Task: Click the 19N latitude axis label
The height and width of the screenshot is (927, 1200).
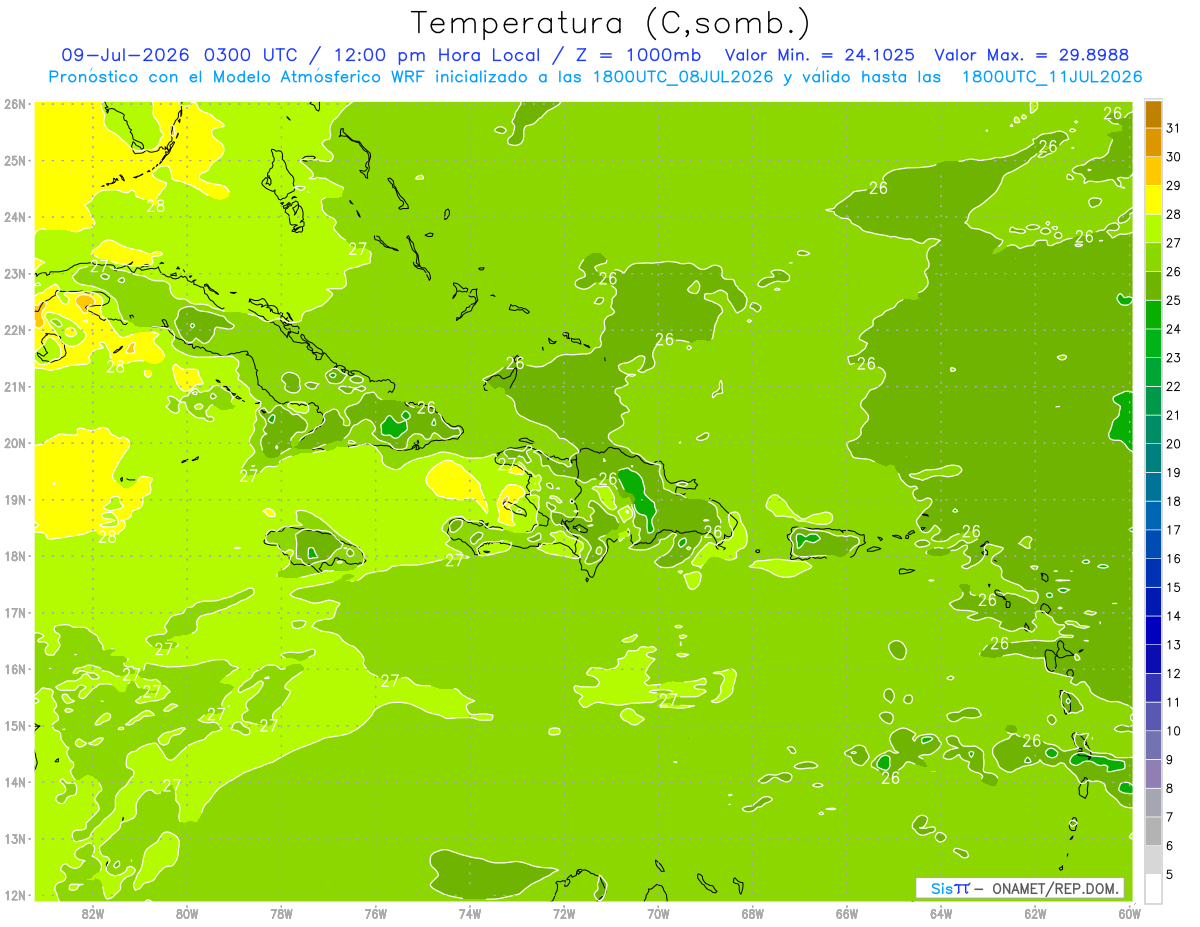Action: [15, 500]
